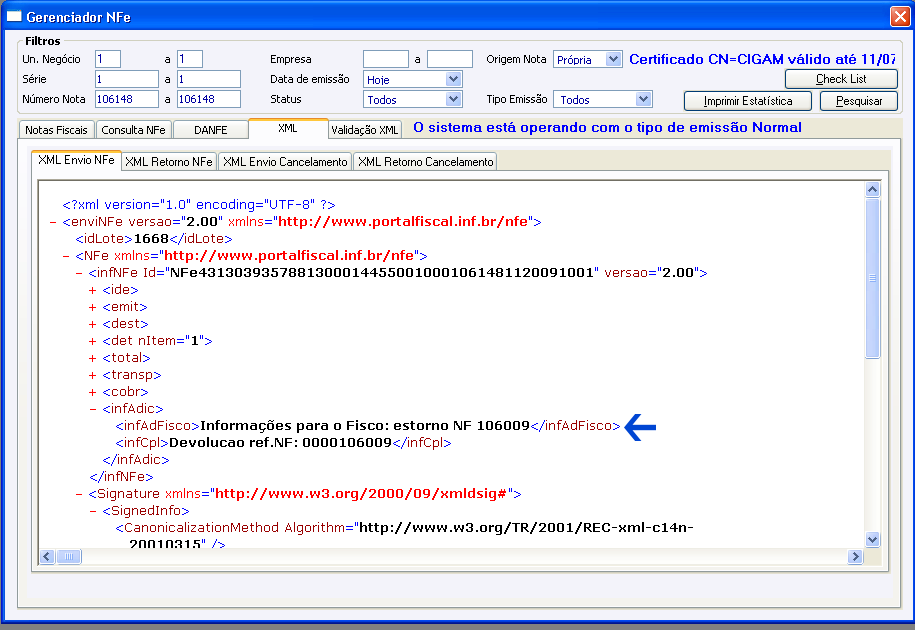Click the Número Nota start field
This screenshot has width=915, height=630.
point(127,99)
